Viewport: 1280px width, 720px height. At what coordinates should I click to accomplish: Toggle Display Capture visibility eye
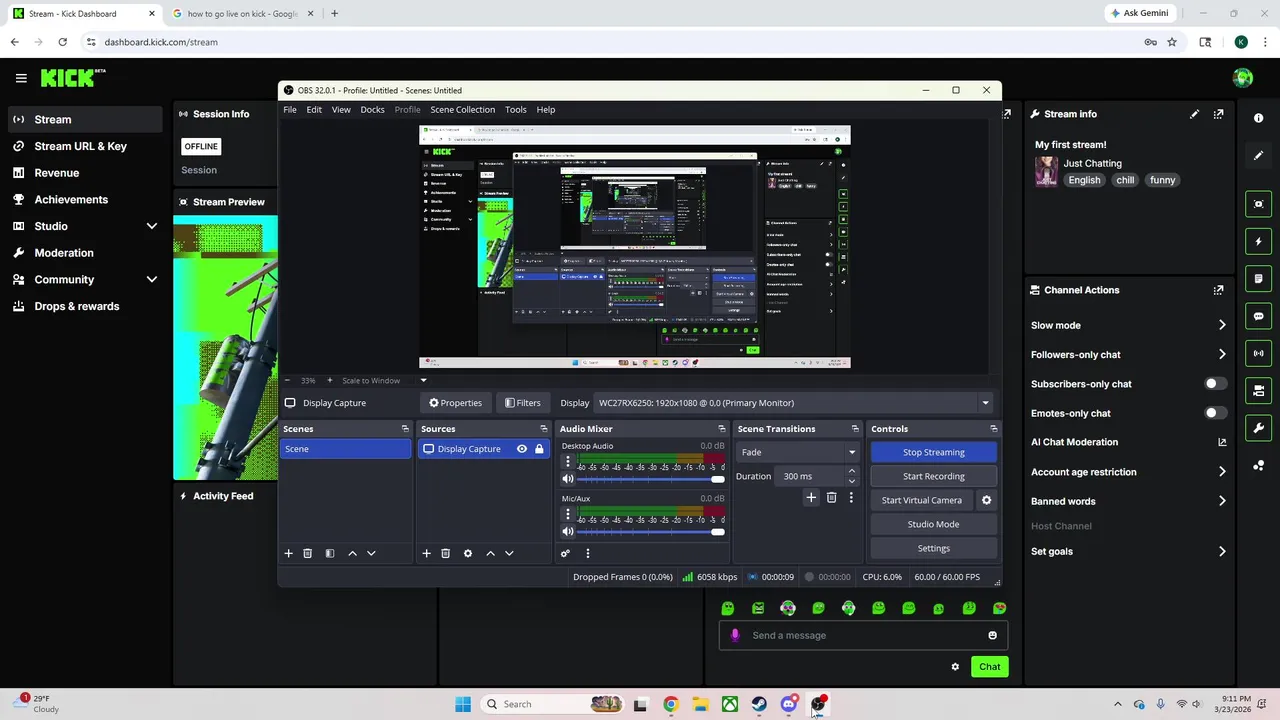tap(521, 449)
